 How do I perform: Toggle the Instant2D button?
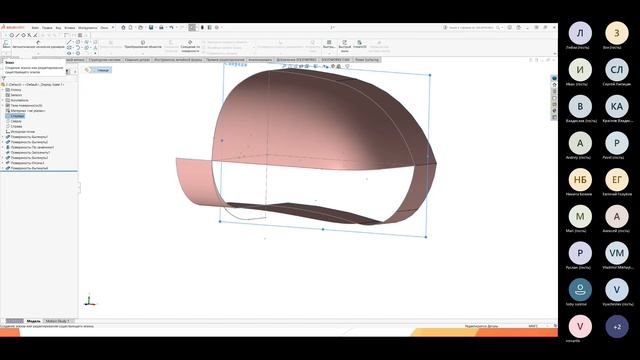(x=359, y=44)
